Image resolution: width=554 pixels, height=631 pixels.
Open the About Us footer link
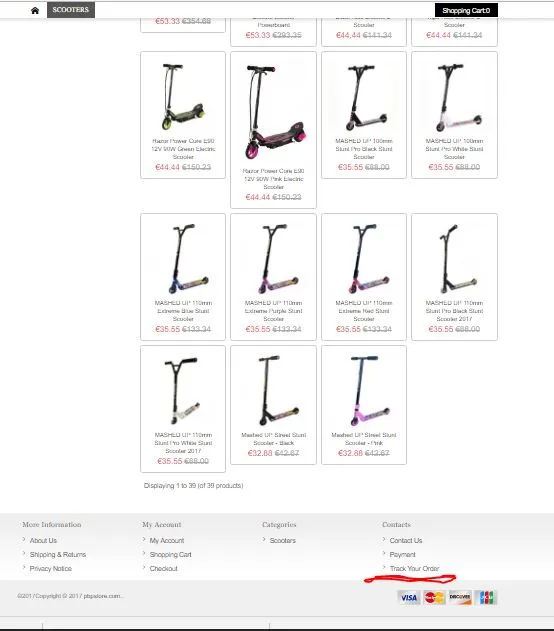tap(43, 540)
